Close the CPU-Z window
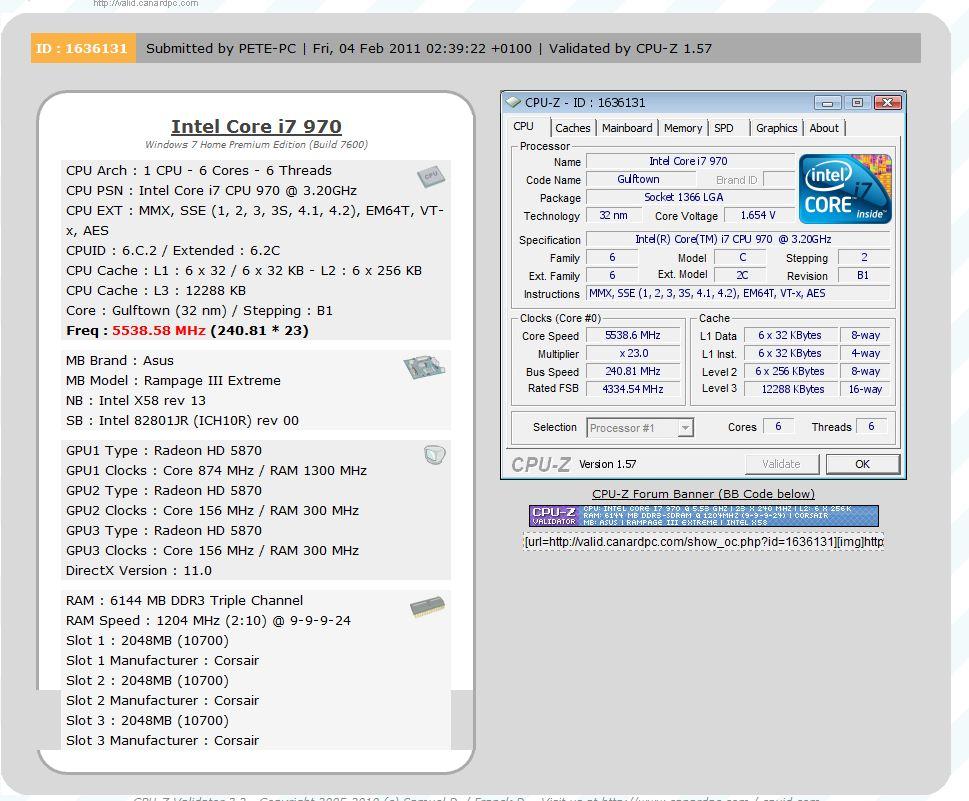The image size is (969, 801). 887,103
